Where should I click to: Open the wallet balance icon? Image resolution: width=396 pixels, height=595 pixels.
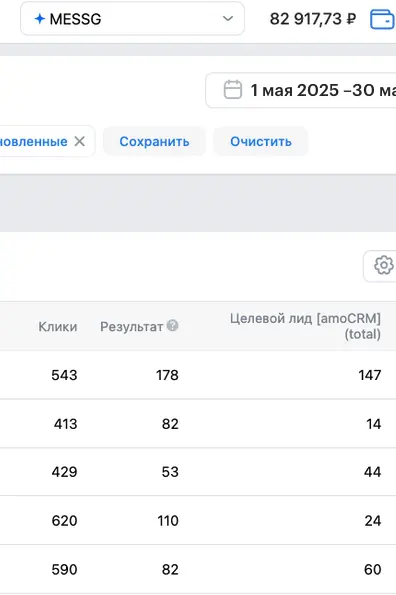tap(382, 19)
